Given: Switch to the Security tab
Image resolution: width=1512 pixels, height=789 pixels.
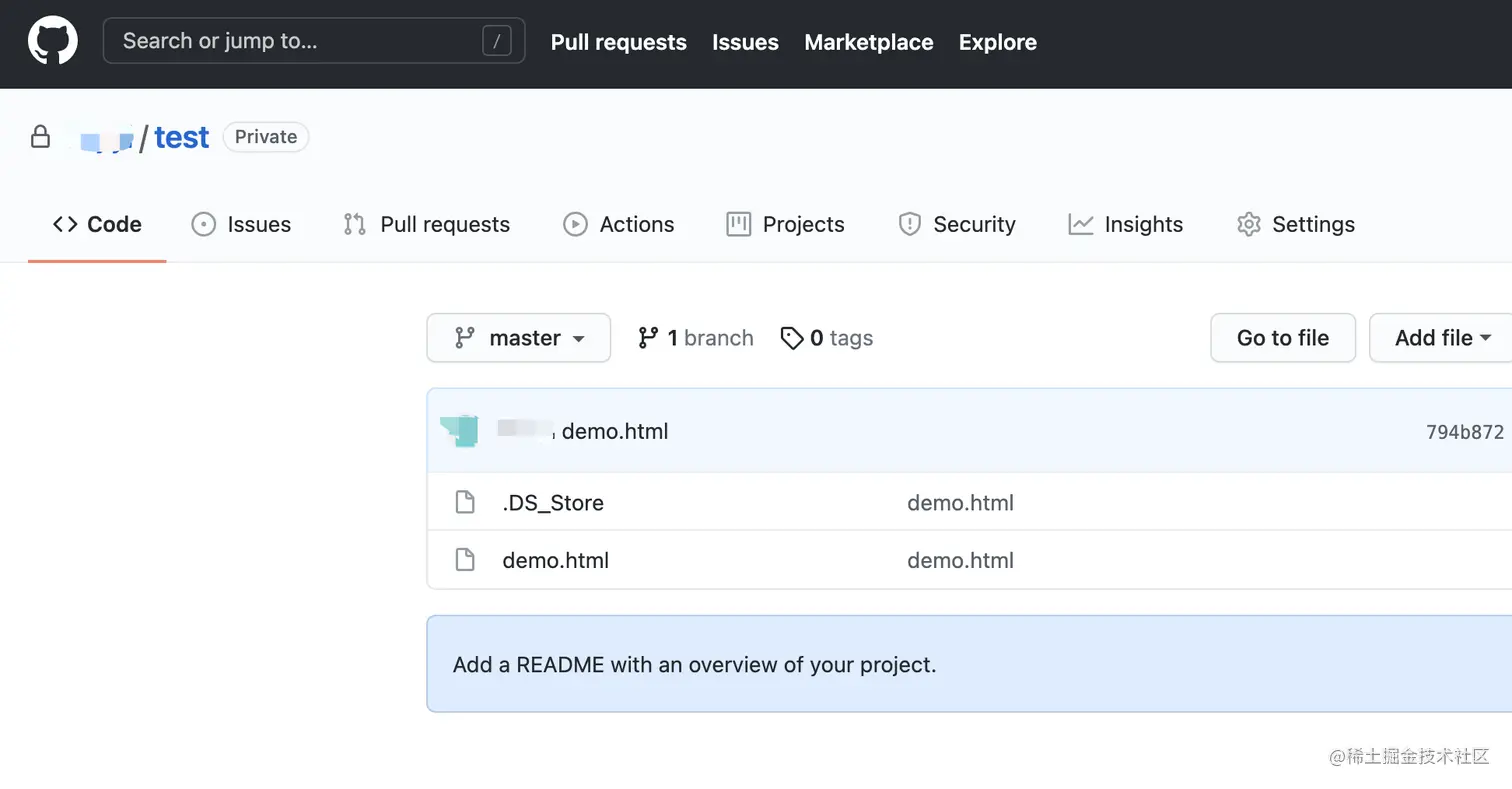Looking at the screenshot, I should coord(957,224).
